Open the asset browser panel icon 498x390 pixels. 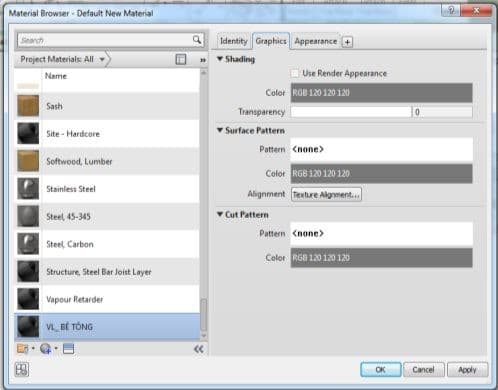(68, 349)
